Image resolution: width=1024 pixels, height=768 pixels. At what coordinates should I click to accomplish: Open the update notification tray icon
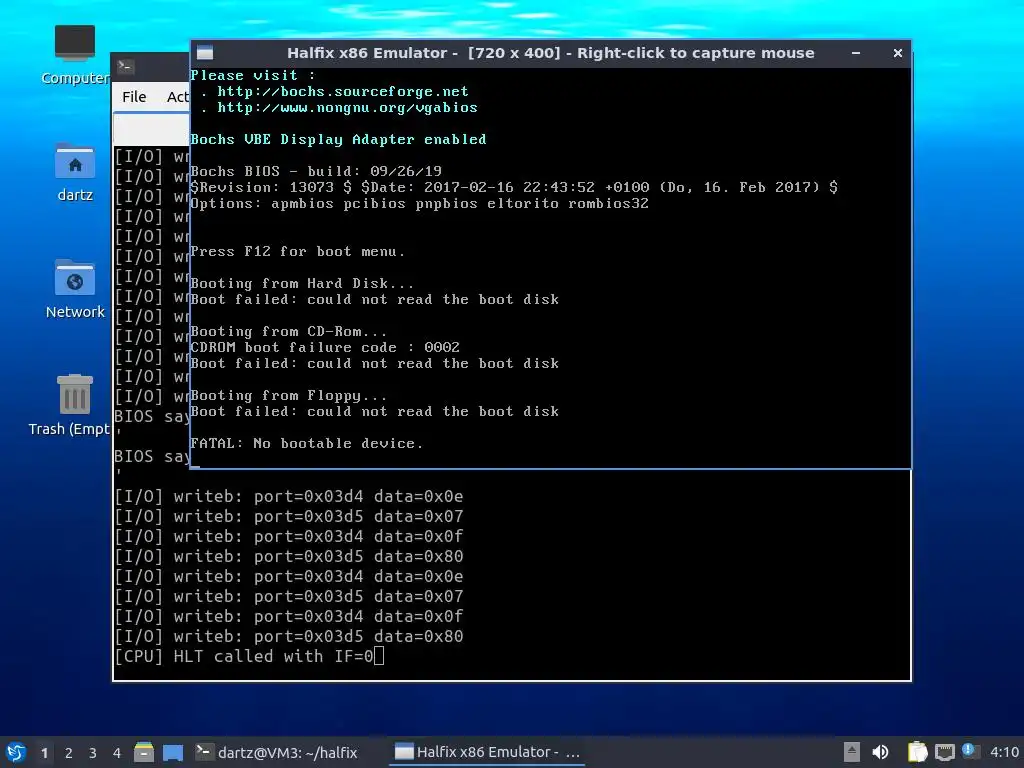click(970, 751)
